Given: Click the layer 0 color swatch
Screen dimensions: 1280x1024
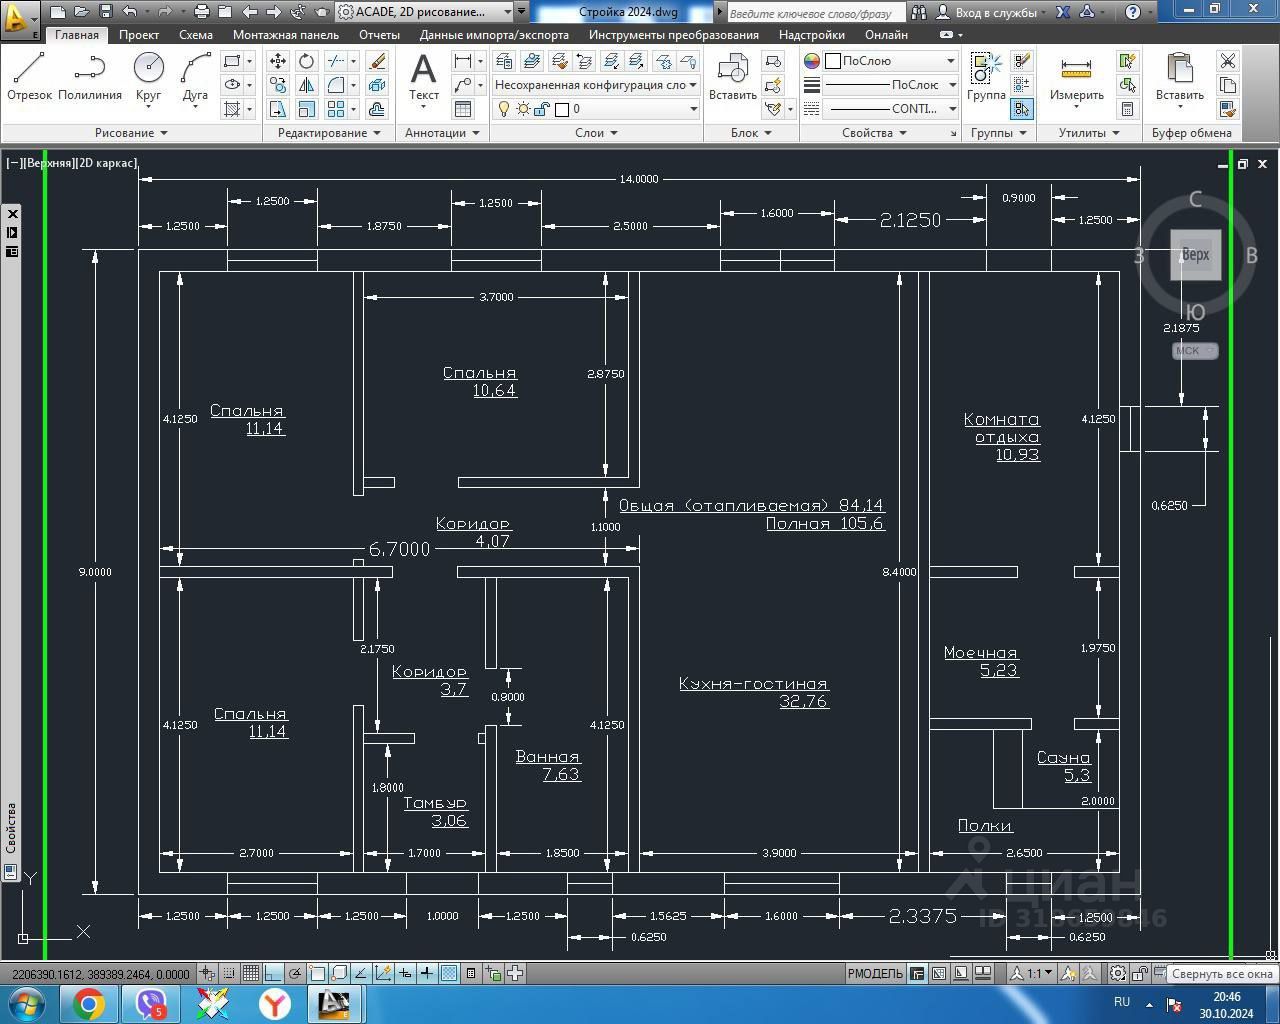Looking at the screenshot, I should point(562,109).
